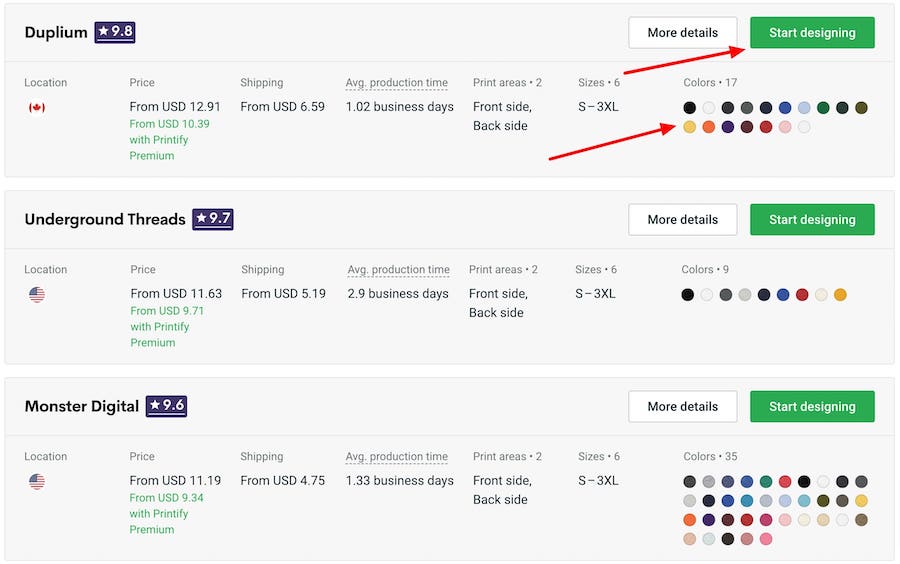Select the purple color swatch for Duplium
The image size is (900, 564).
coord(728,127)
